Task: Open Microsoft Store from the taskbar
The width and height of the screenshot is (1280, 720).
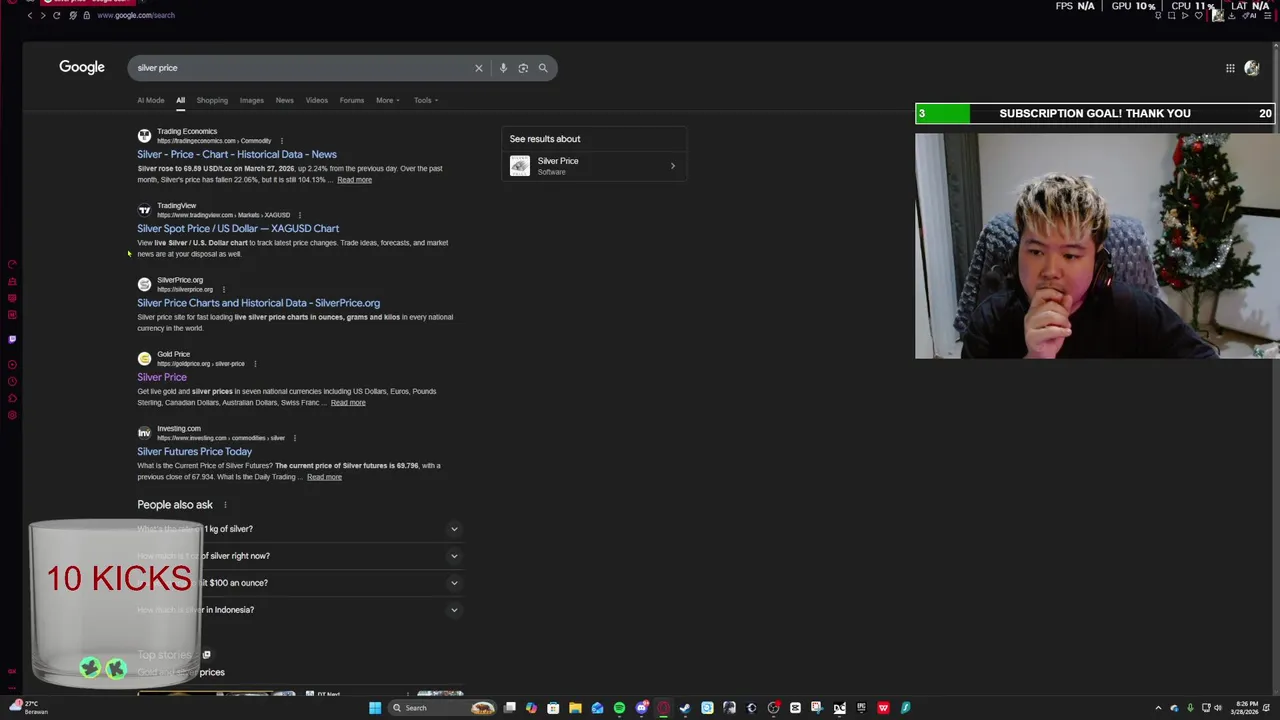Action: coord(553,708)
